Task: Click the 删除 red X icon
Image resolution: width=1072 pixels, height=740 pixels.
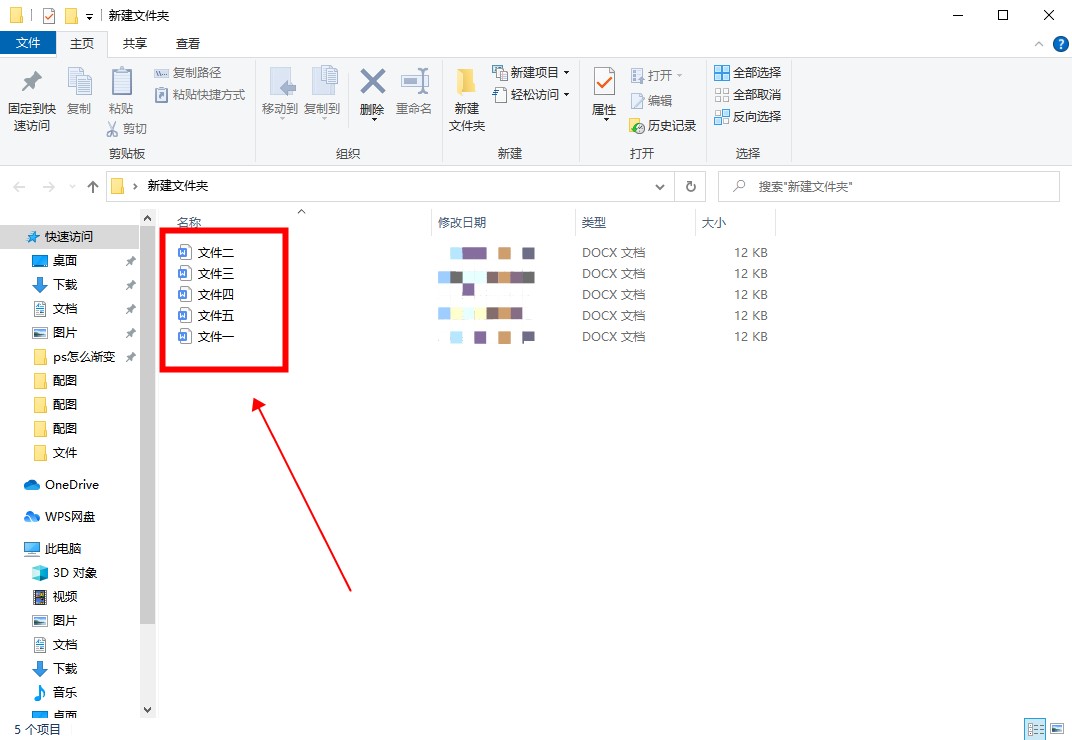Action: point(372,82)
